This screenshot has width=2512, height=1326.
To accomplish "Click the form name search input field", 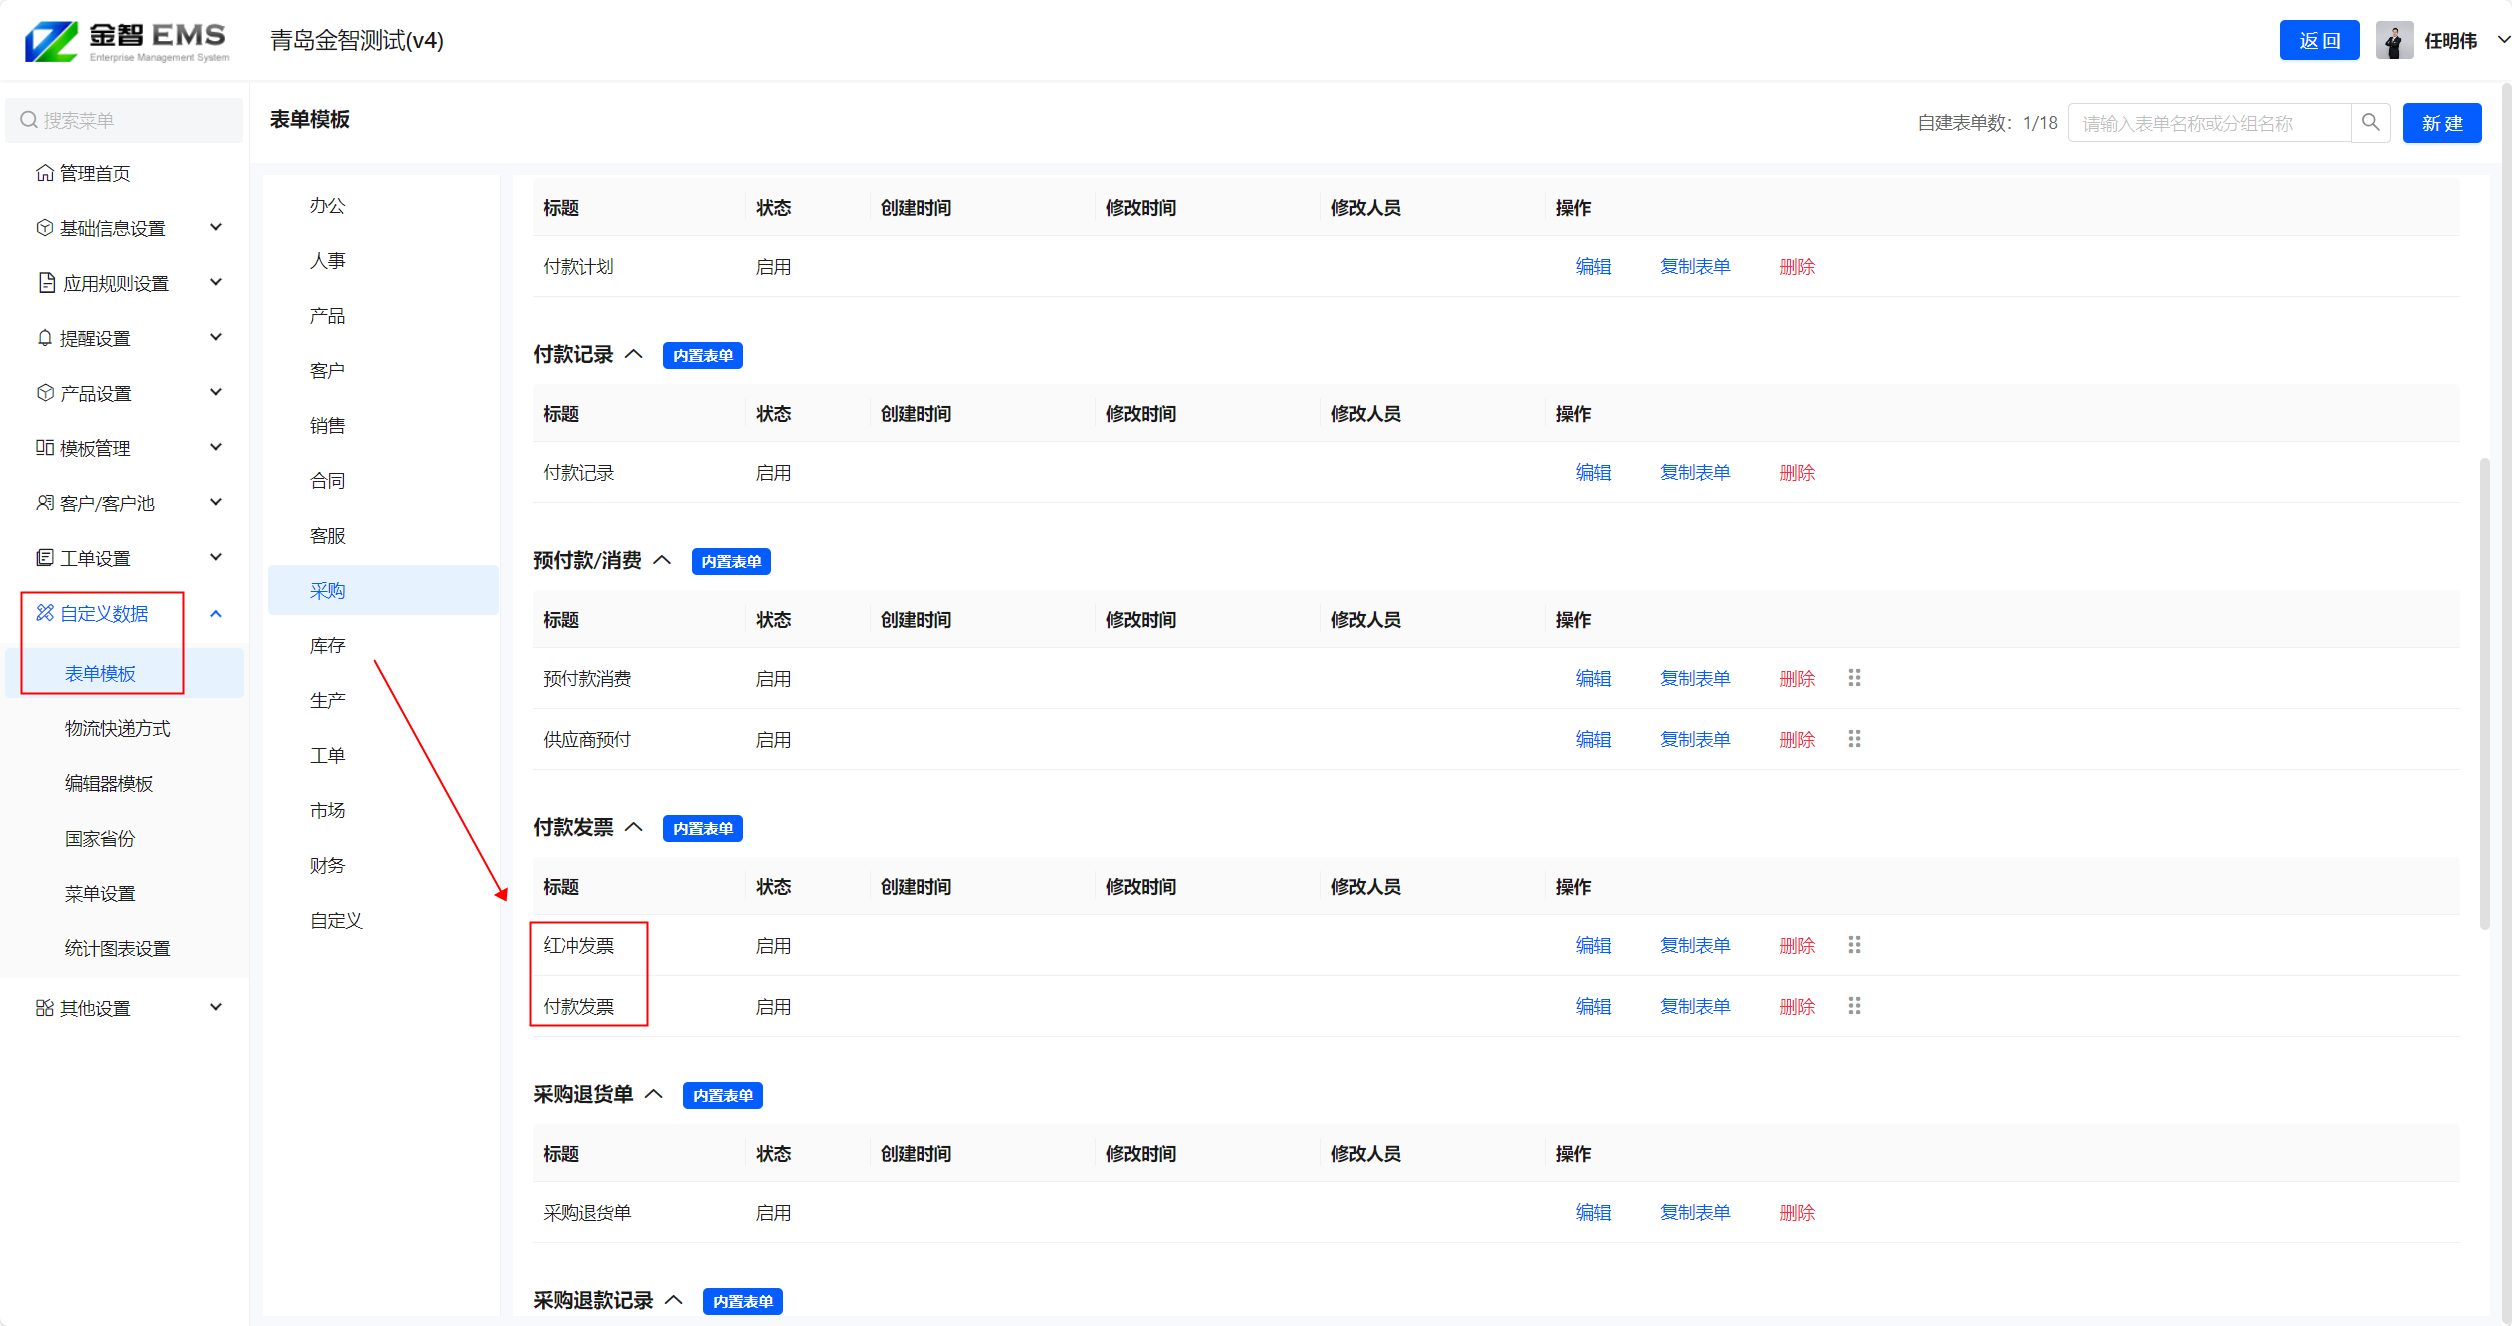I will pos(2208,123).
